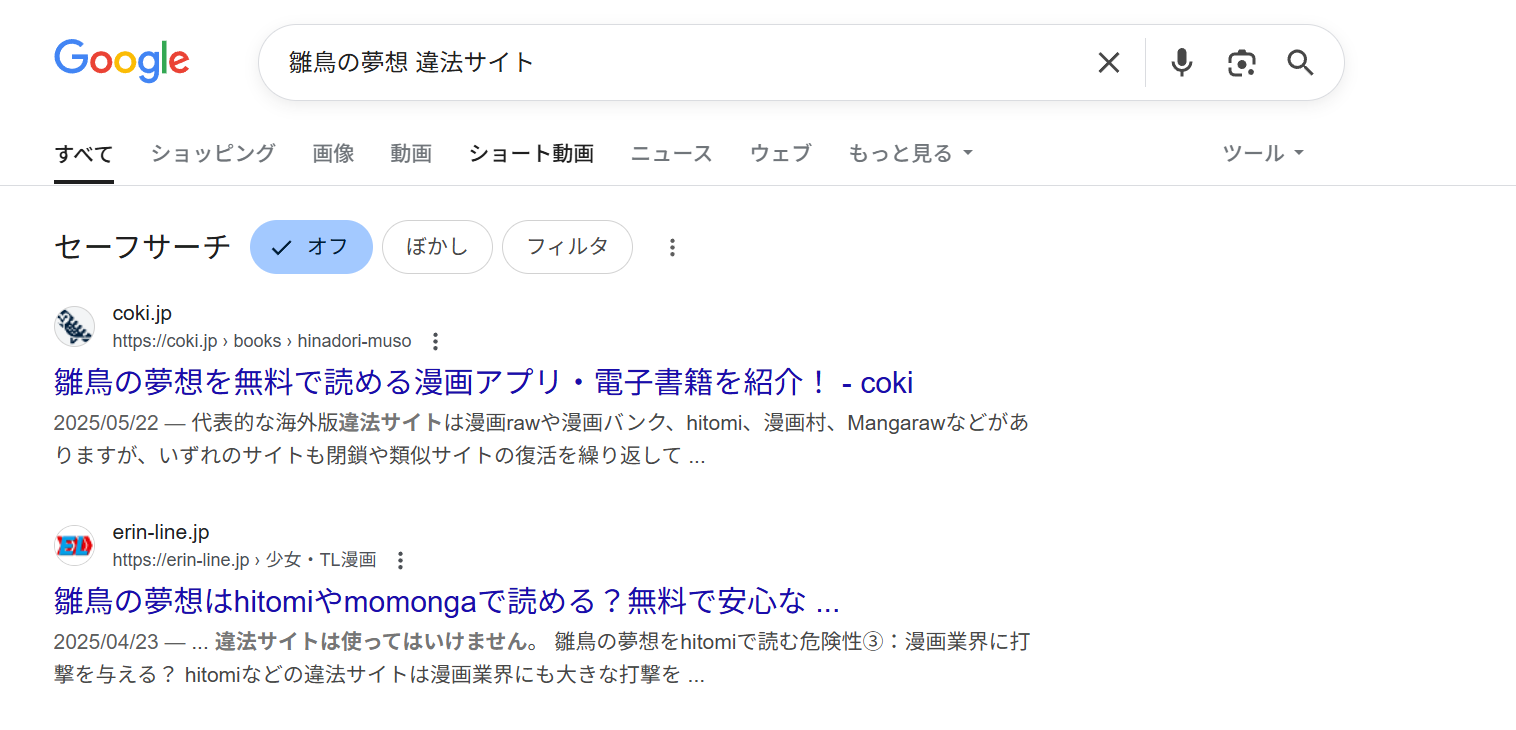Open Google Lens camera search icon
This screenshot has height=730, width=1516.
pyautogui.click(x=1241, y=62)
